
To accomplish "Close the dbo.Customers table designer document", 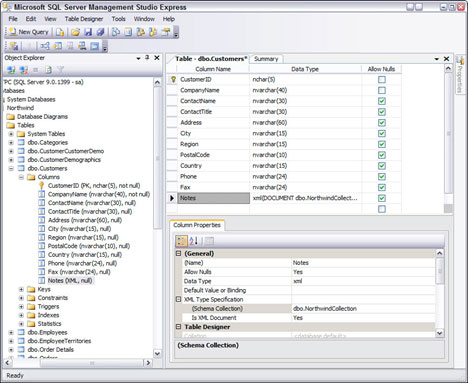I will point(447,59).
